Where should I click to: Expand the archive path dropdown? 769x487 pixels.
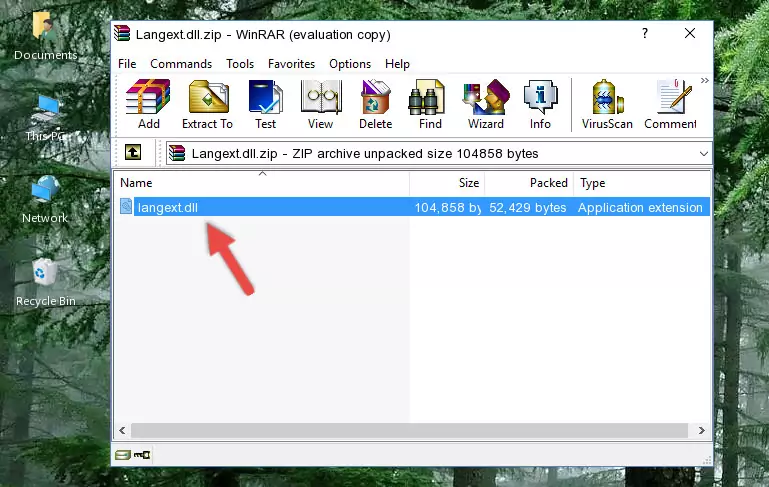[x=703, y=154]
